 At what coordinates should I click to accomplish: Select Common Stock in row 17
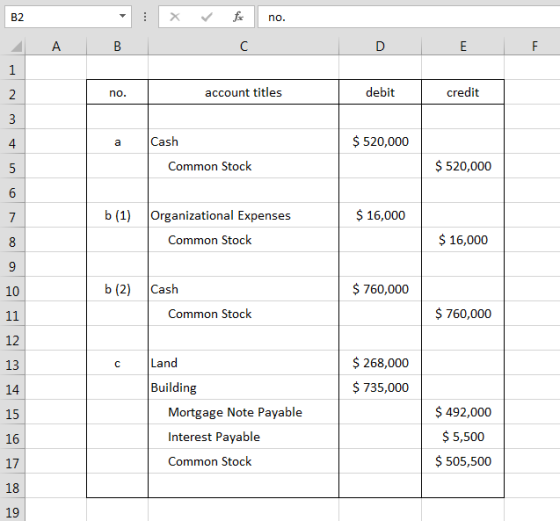[244, 462]
